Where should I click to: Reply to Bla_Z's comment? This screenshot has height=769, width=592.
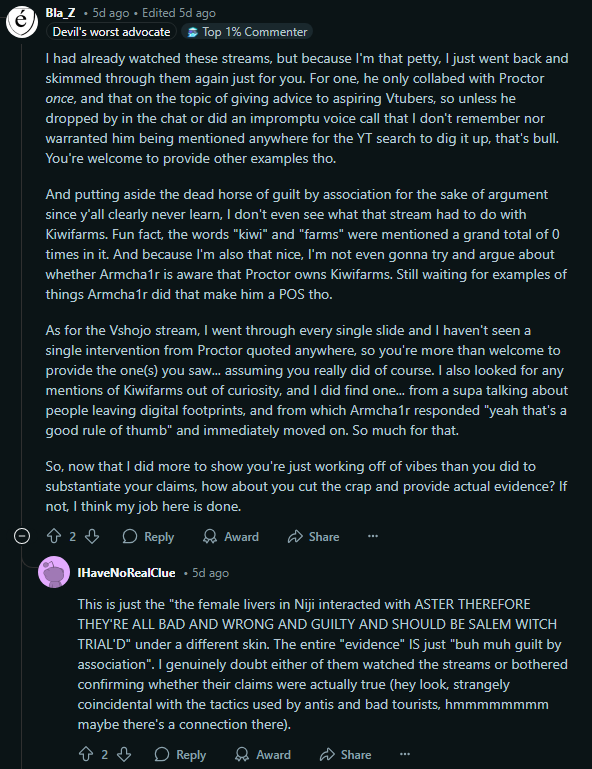pyautogui.click(x=148, y=537)
